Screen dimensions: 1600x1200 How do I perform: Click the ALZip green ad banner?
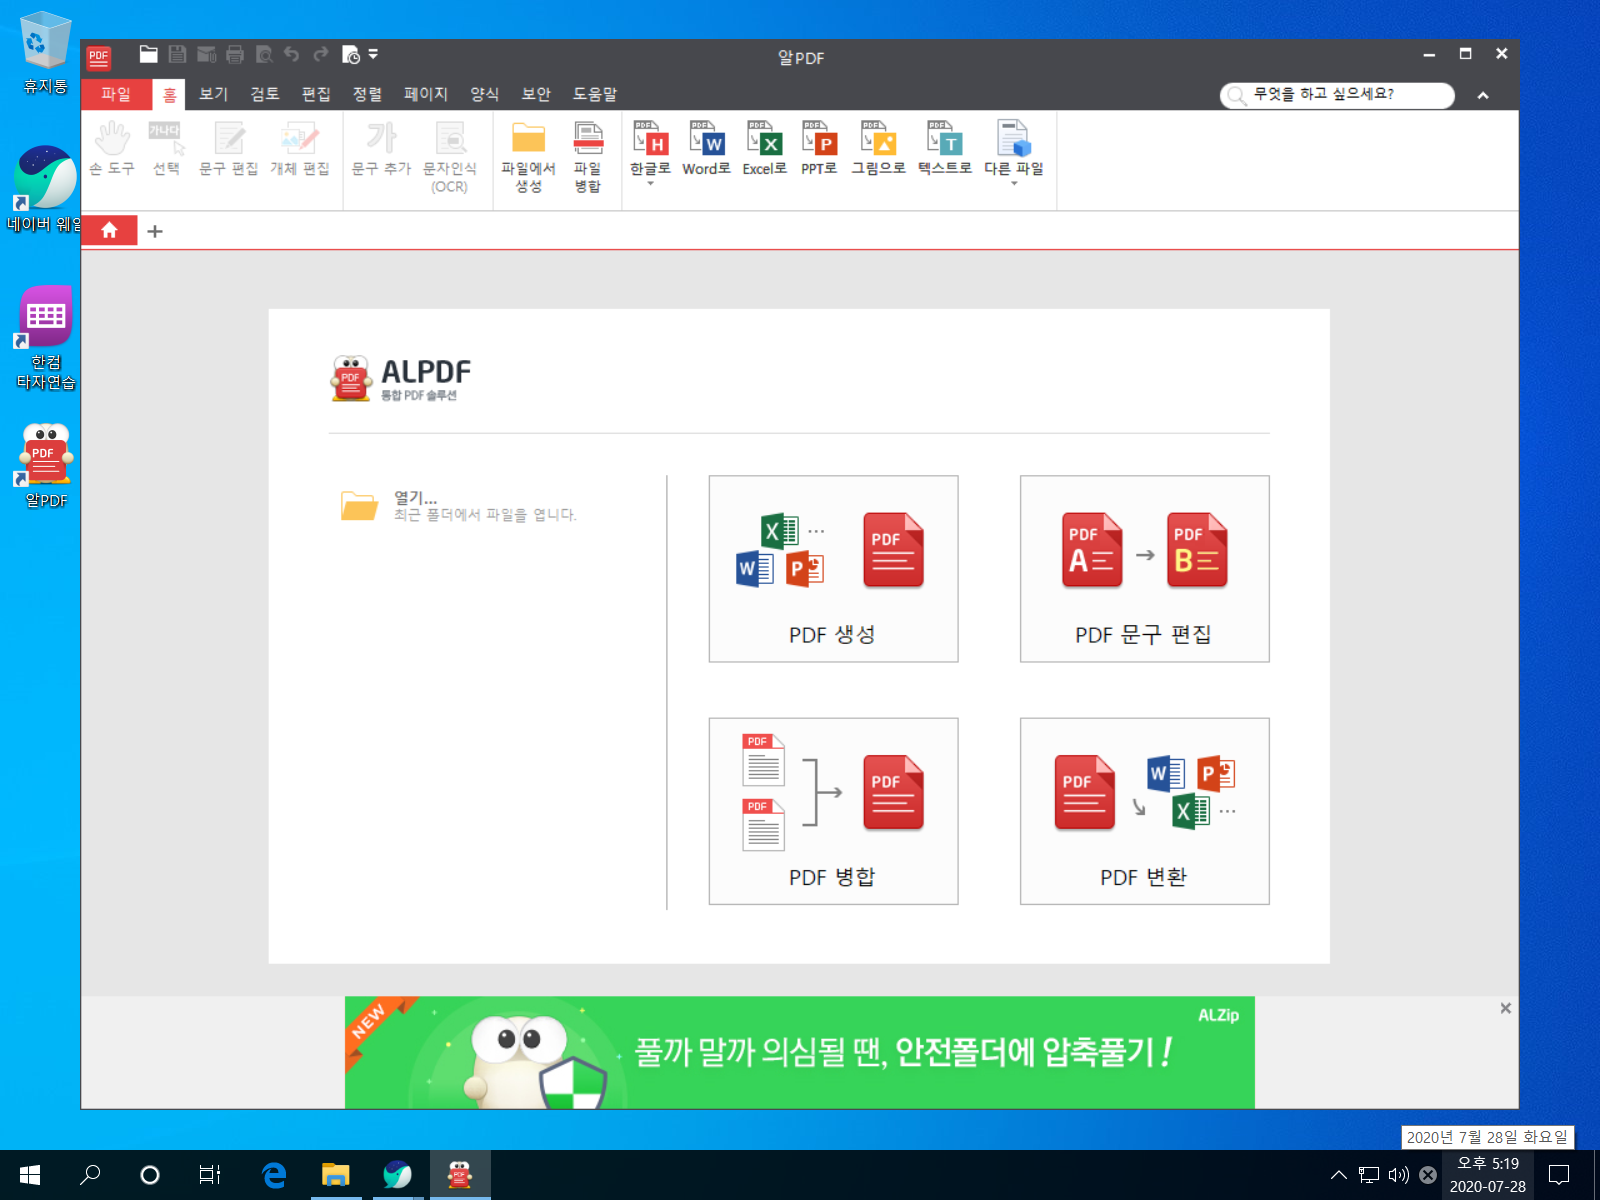pyautogui.click(x=800, y=1052)
